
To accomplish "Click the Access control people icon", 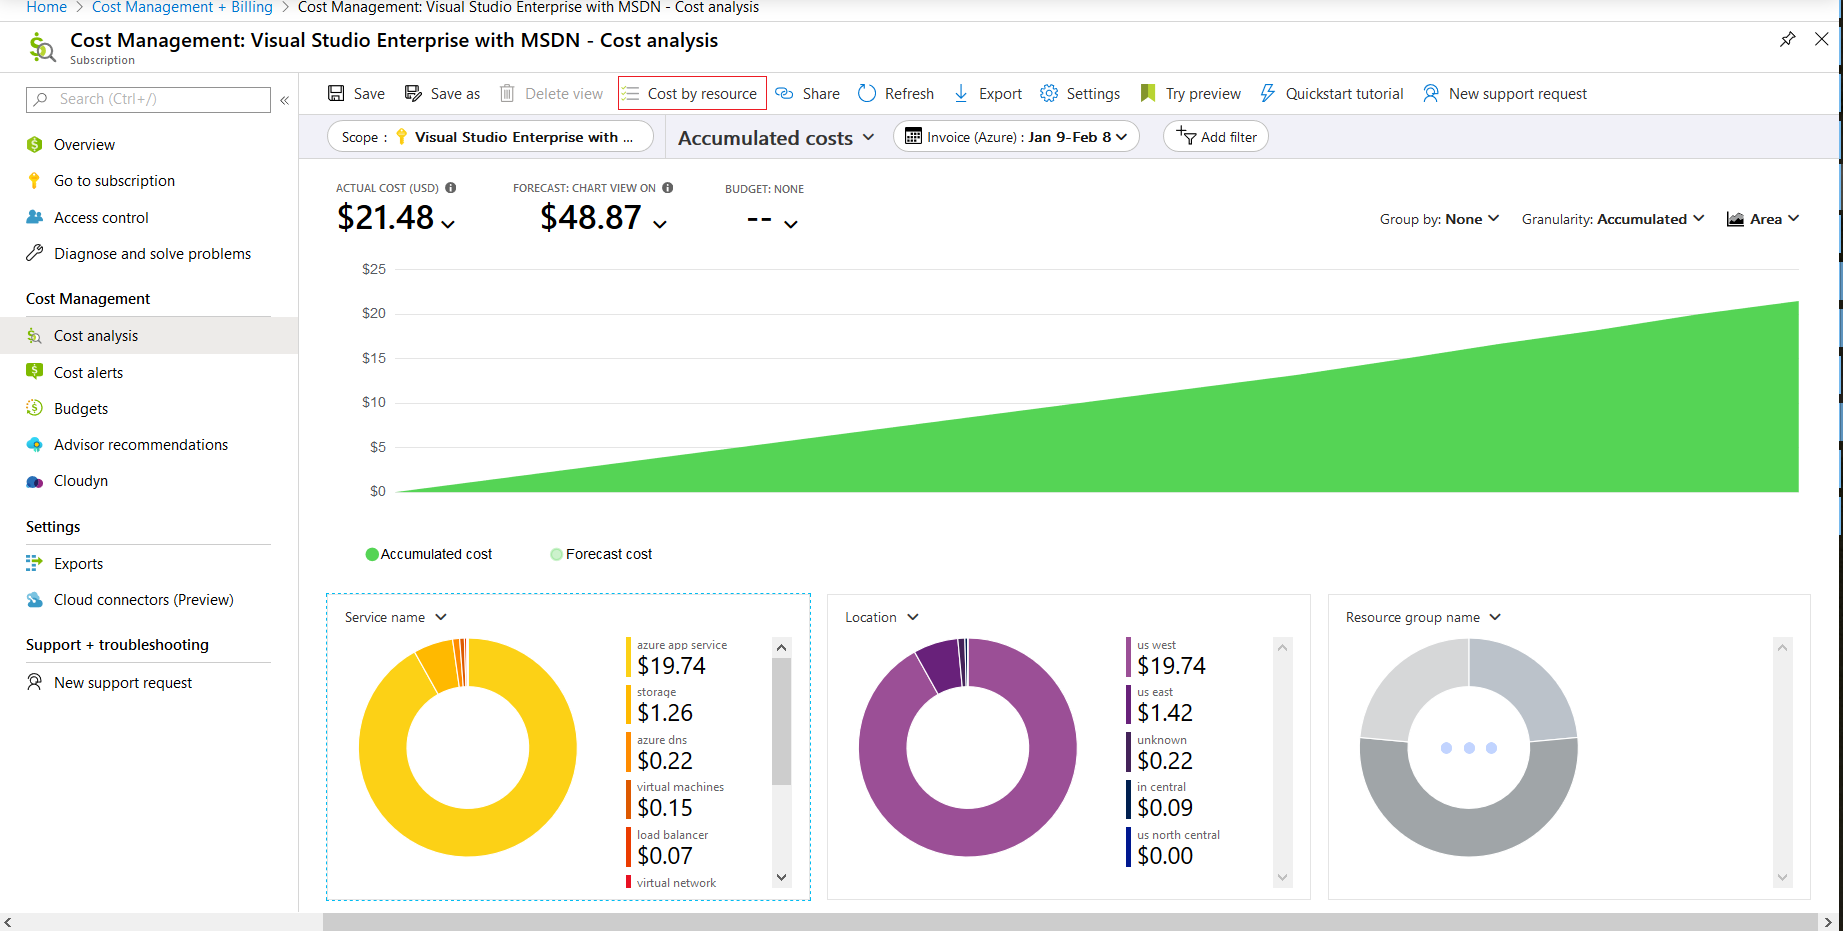I will pyautogui.click(x=35, y=217).
